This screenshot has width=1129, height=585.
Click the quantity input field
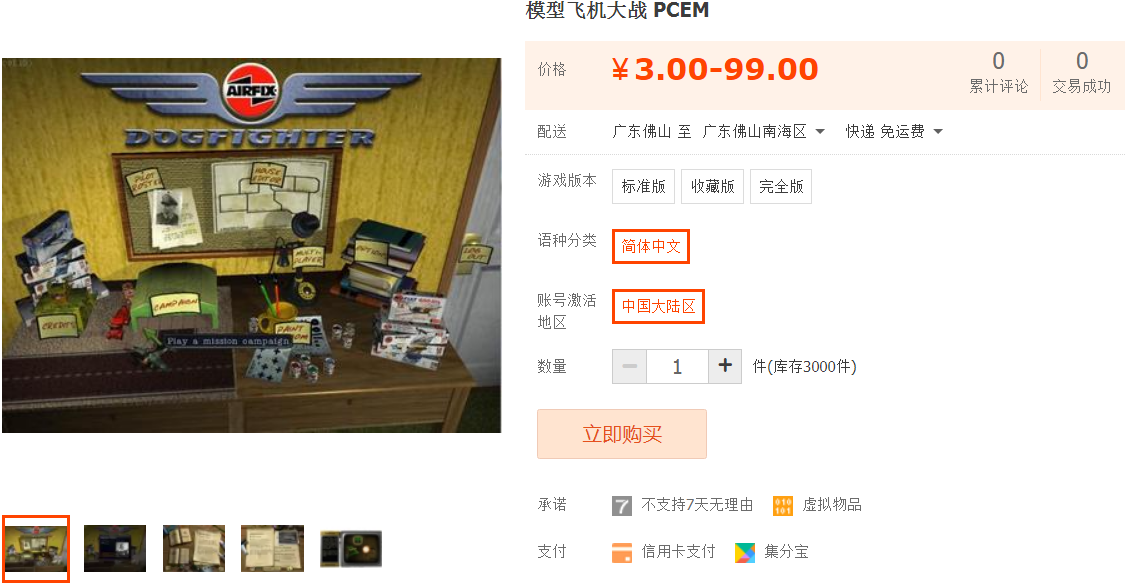tap(677, 366)
